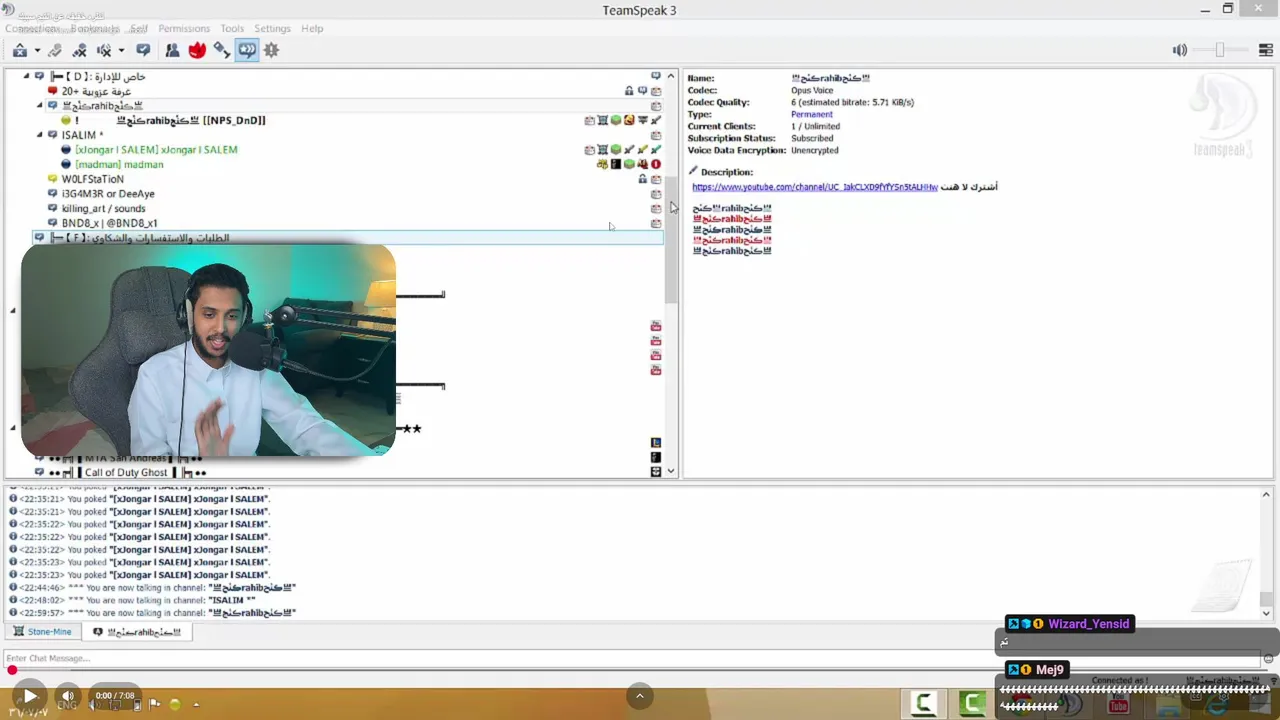Click the green cube badge on xJongar row

click(x=616, y=149)
